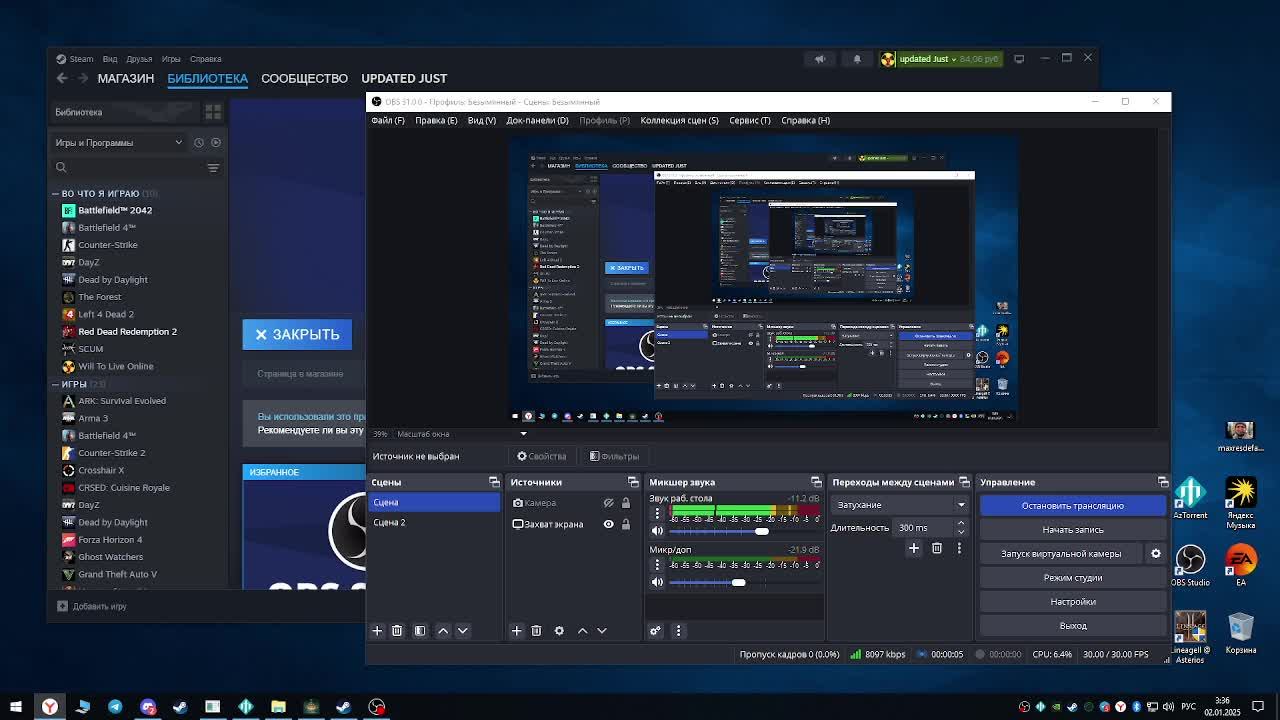The width and height of the screenshot is (1280, 720).
Task: Mute the Микр/доп audio channel
Action: tap(657, 582)
